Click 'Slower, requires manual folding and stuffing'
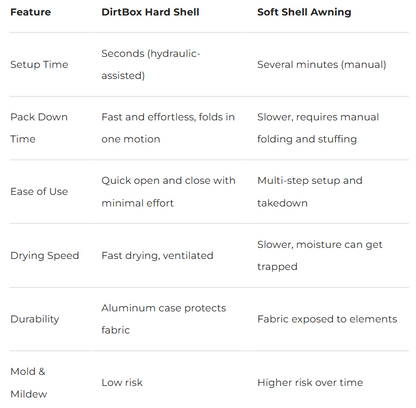 (x=318, y=128)
